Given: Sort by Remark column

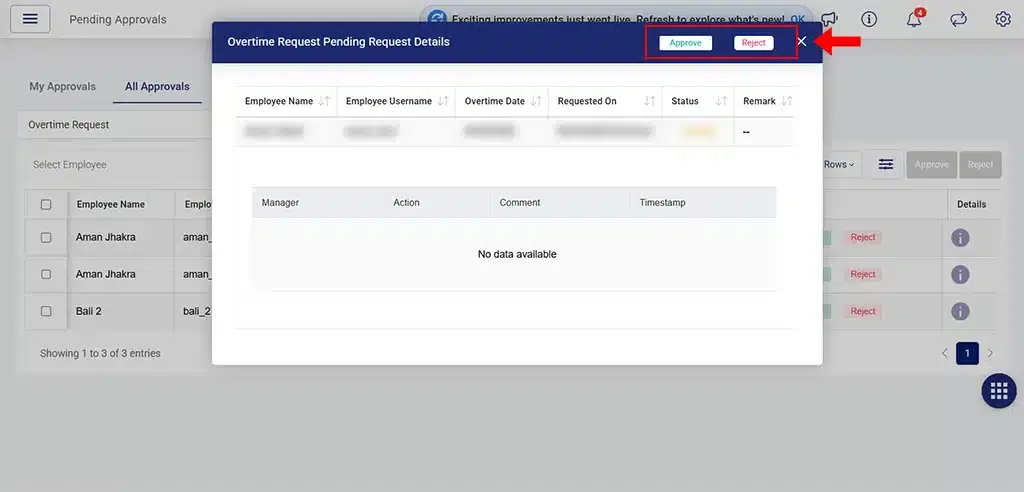Looking at the screenshot, I should coord(786,101).
